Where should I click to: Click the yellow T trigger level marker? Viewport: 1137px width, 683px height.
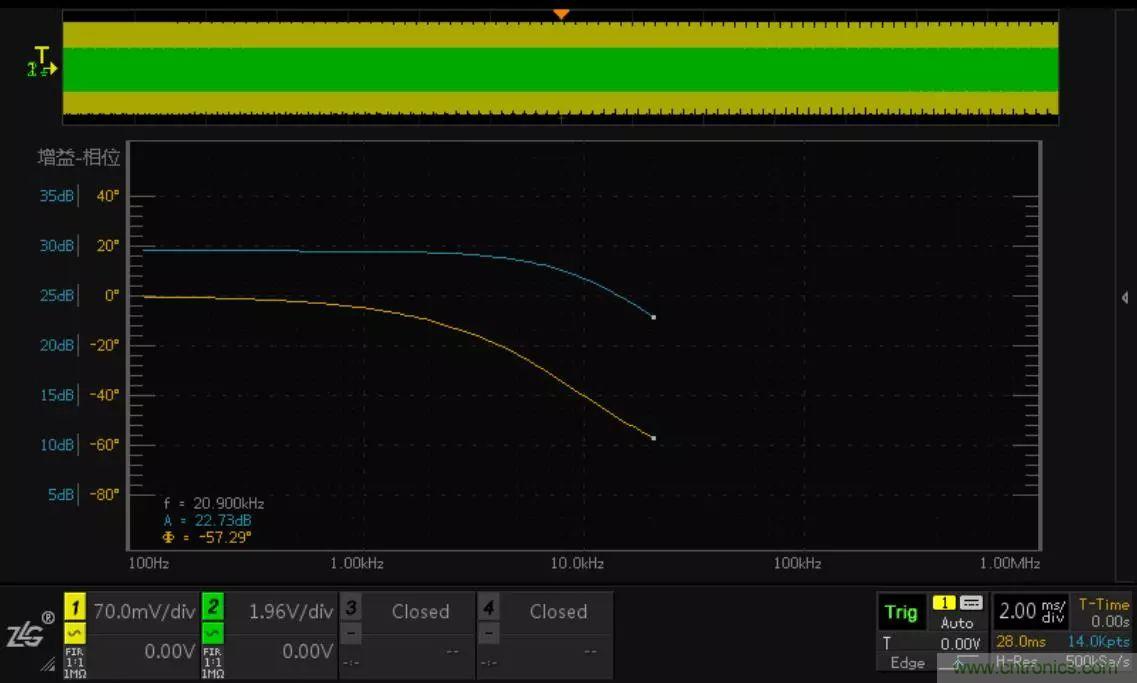pos(41,54)
